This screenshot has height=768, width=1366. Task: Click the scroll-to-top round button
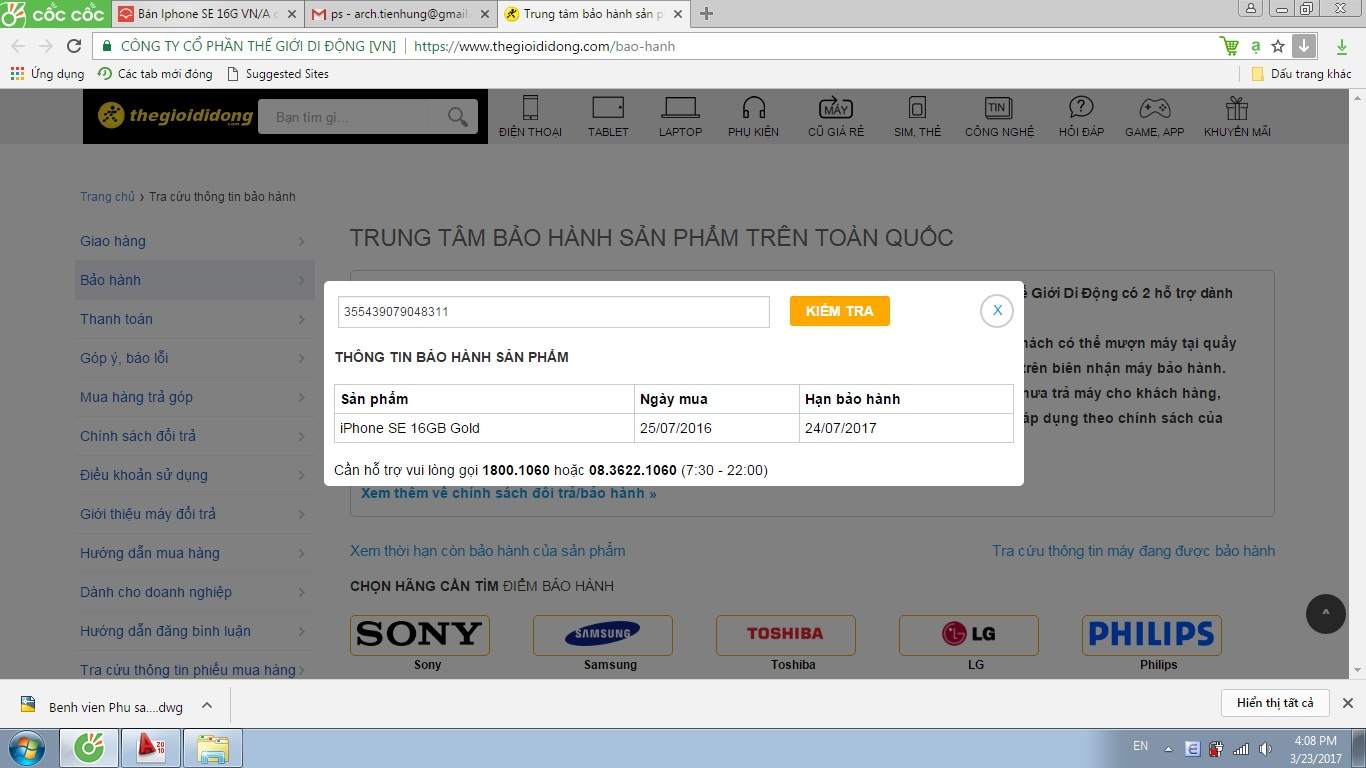1326,613
